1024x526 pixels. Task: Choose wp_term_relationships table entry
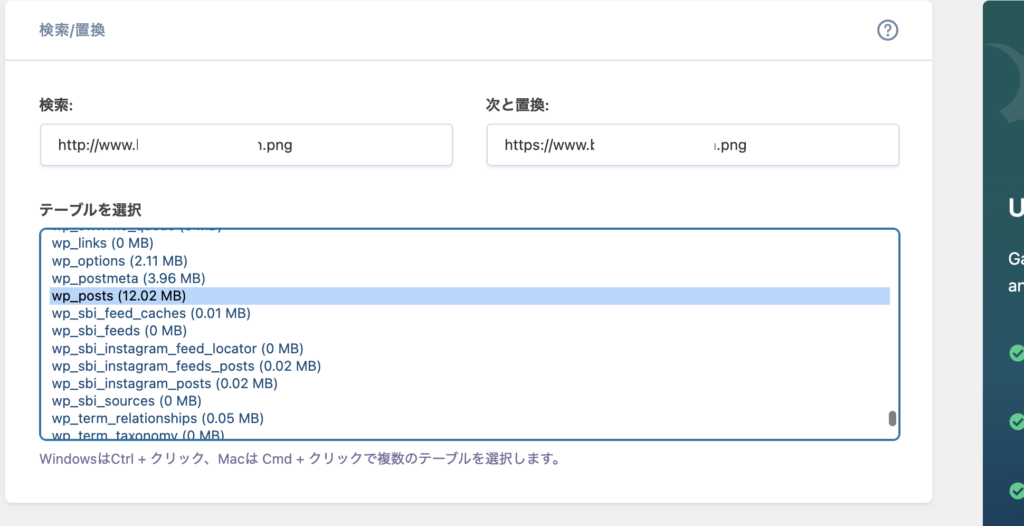pos(158,418)
